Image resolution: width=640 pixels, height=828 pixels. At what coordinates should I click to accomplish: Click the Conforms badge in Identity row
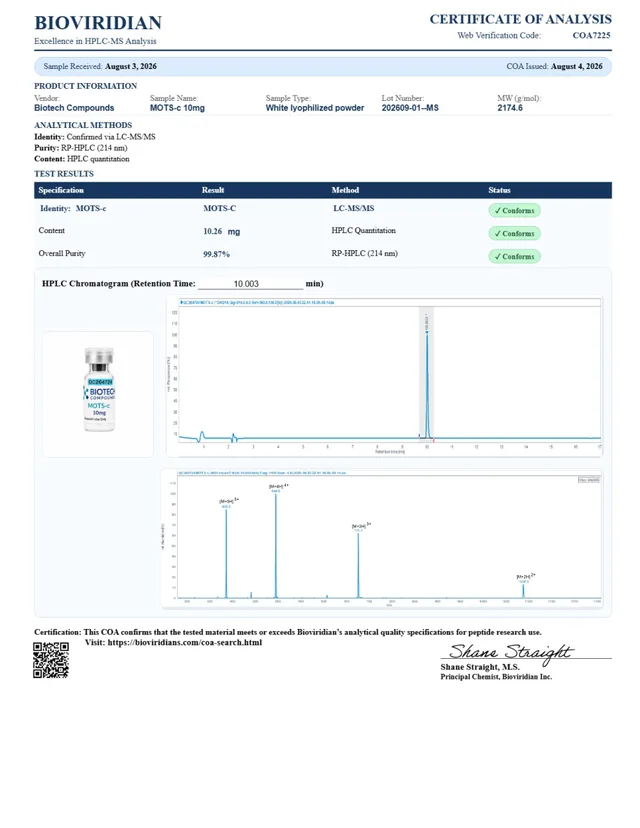coord(514,211)
